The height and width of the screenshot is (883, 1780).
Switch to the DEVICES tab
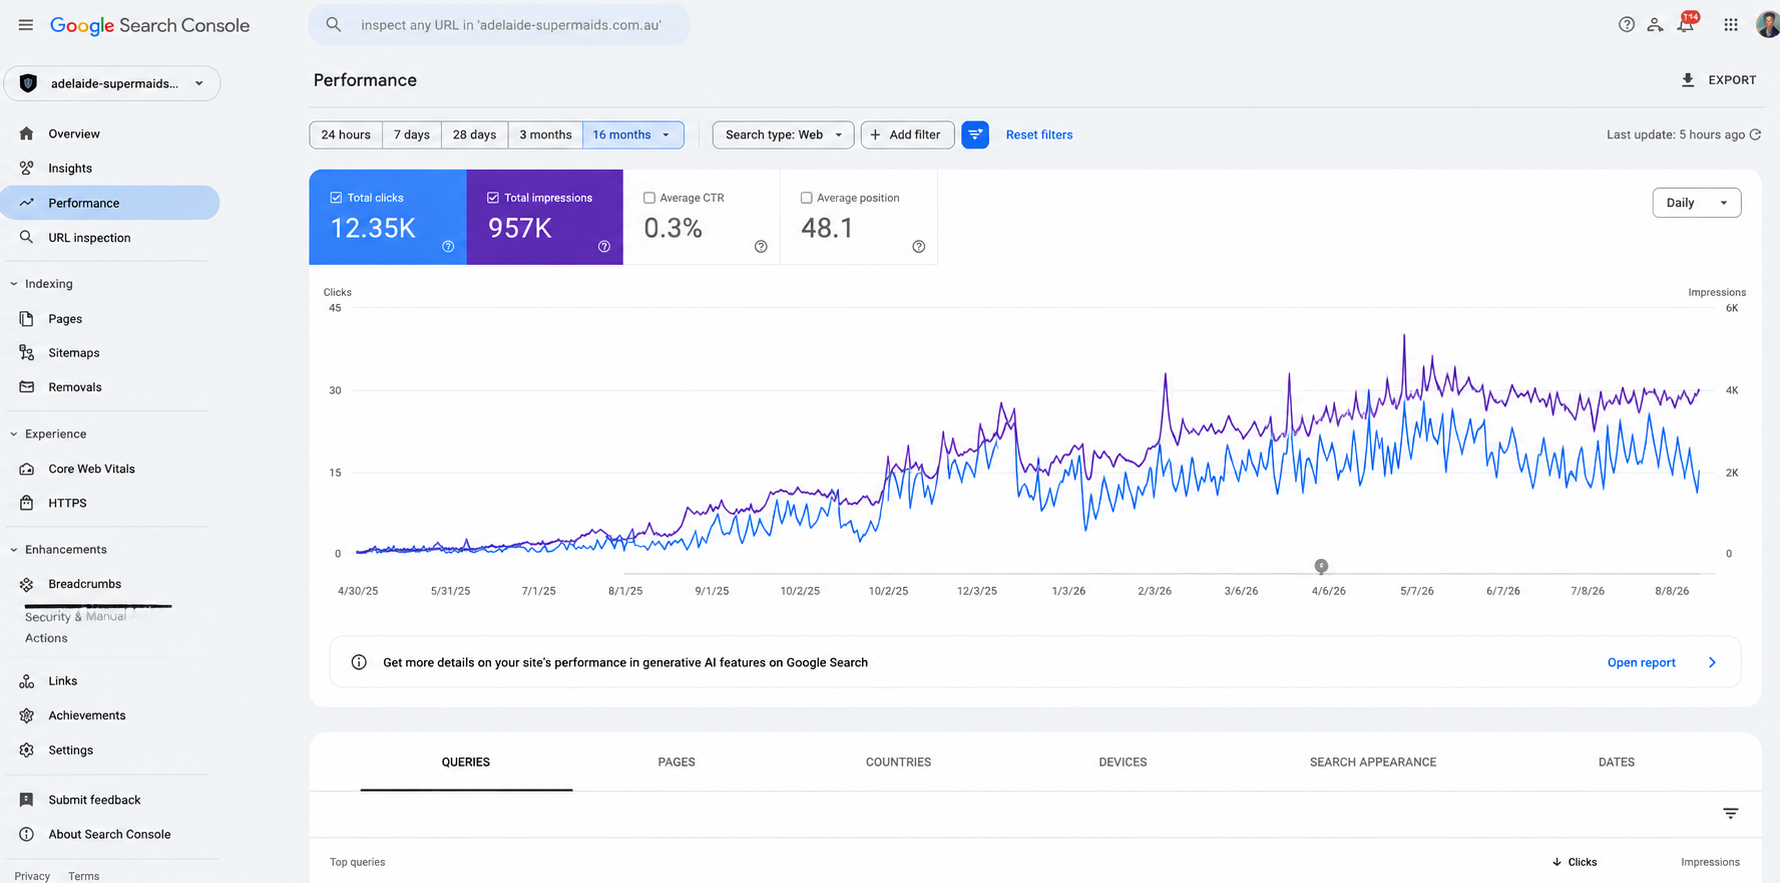[x=1123, y=762]
